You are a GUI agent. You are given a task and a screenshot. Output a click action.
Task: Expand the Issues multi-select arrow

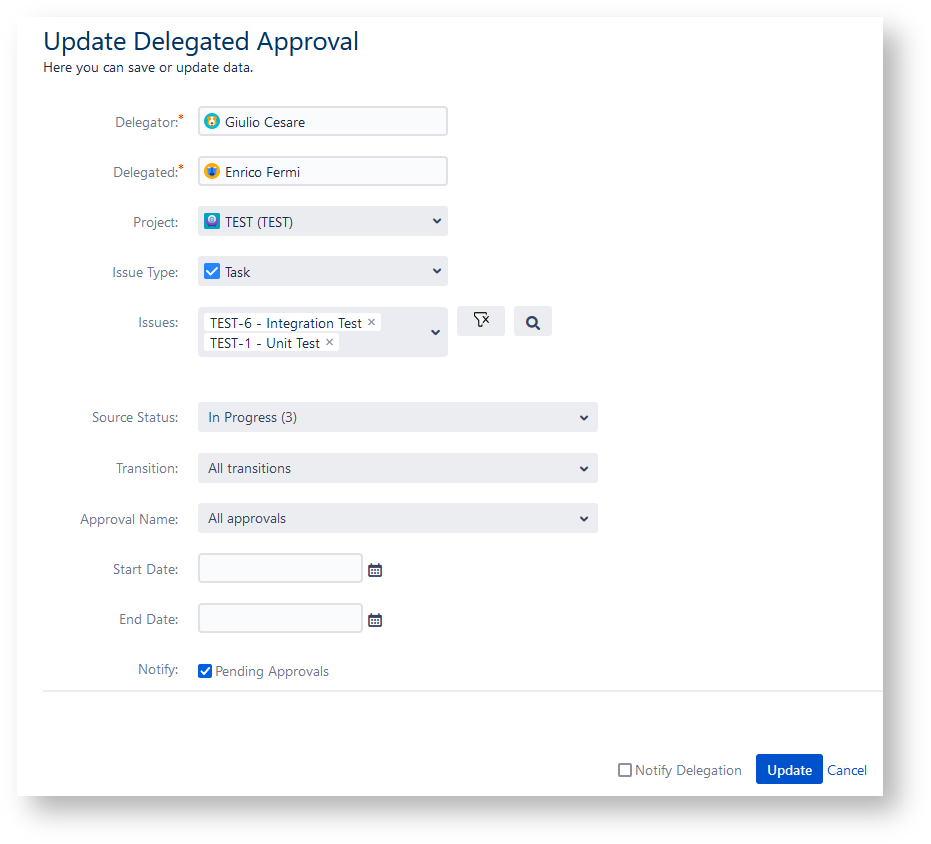click(x=436, y=332)
